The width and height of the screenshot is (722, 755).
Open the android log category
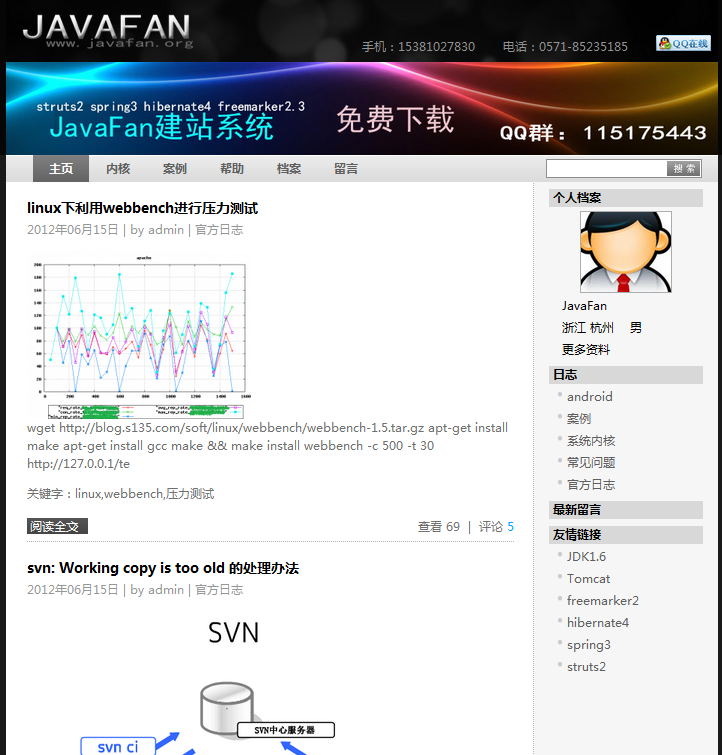tap(590, 397)
